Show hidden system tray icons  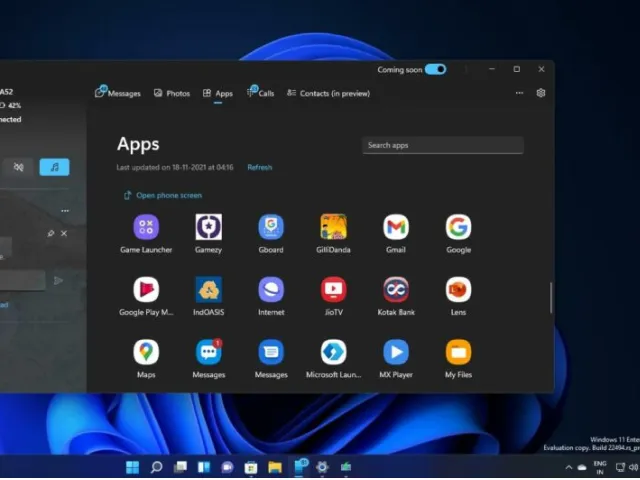(569, 467)
